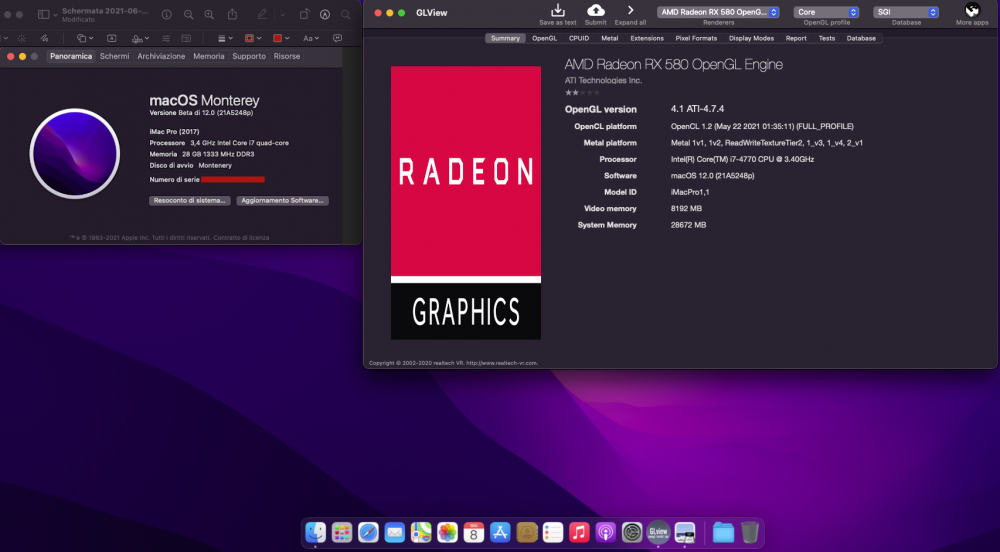Click the speech bubble annotate icon
The width and height of the screenshot is (1000, 552).
[x=337, y=38]
